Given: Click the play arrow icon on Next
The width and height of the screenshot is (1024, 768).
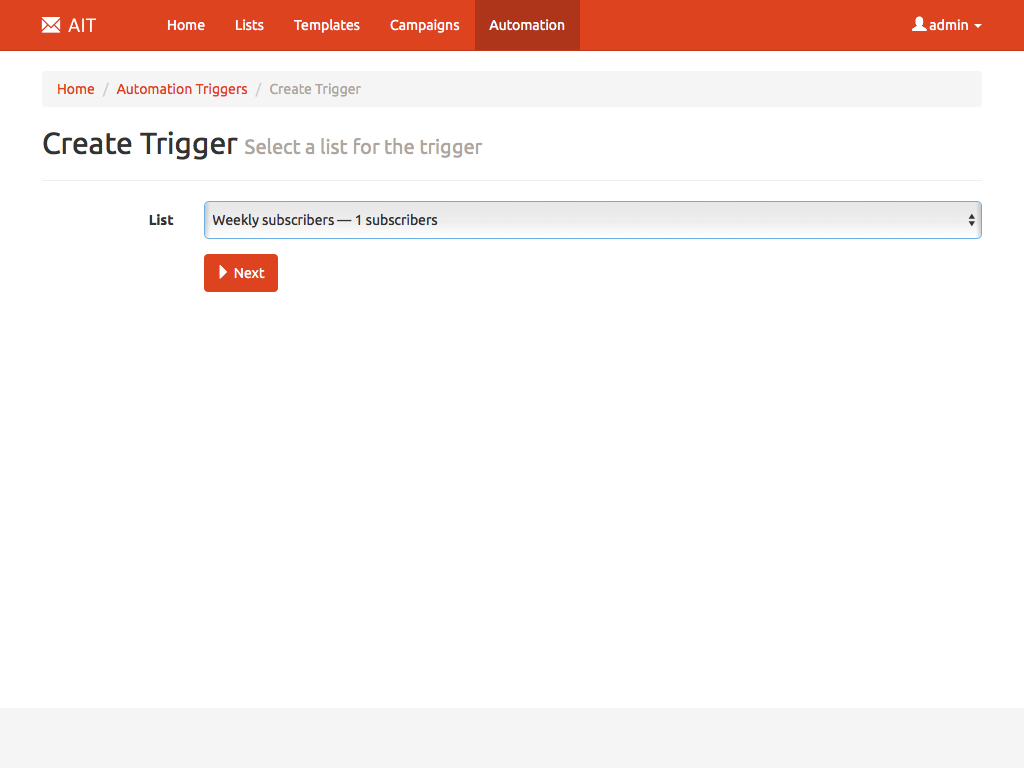Looking at the screenshot, I should coord(224,273).
